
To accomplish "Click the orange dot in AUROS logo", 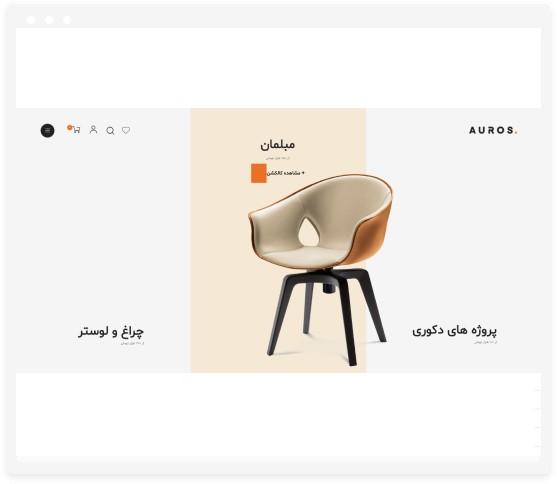I will [516, 133].
